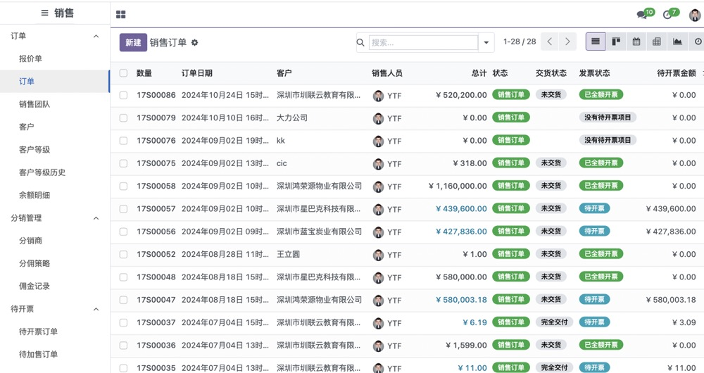Open 待开票订单 in the sidebar
The height and width of the screenshot is (373, 704).
click(x=38, y=332)
